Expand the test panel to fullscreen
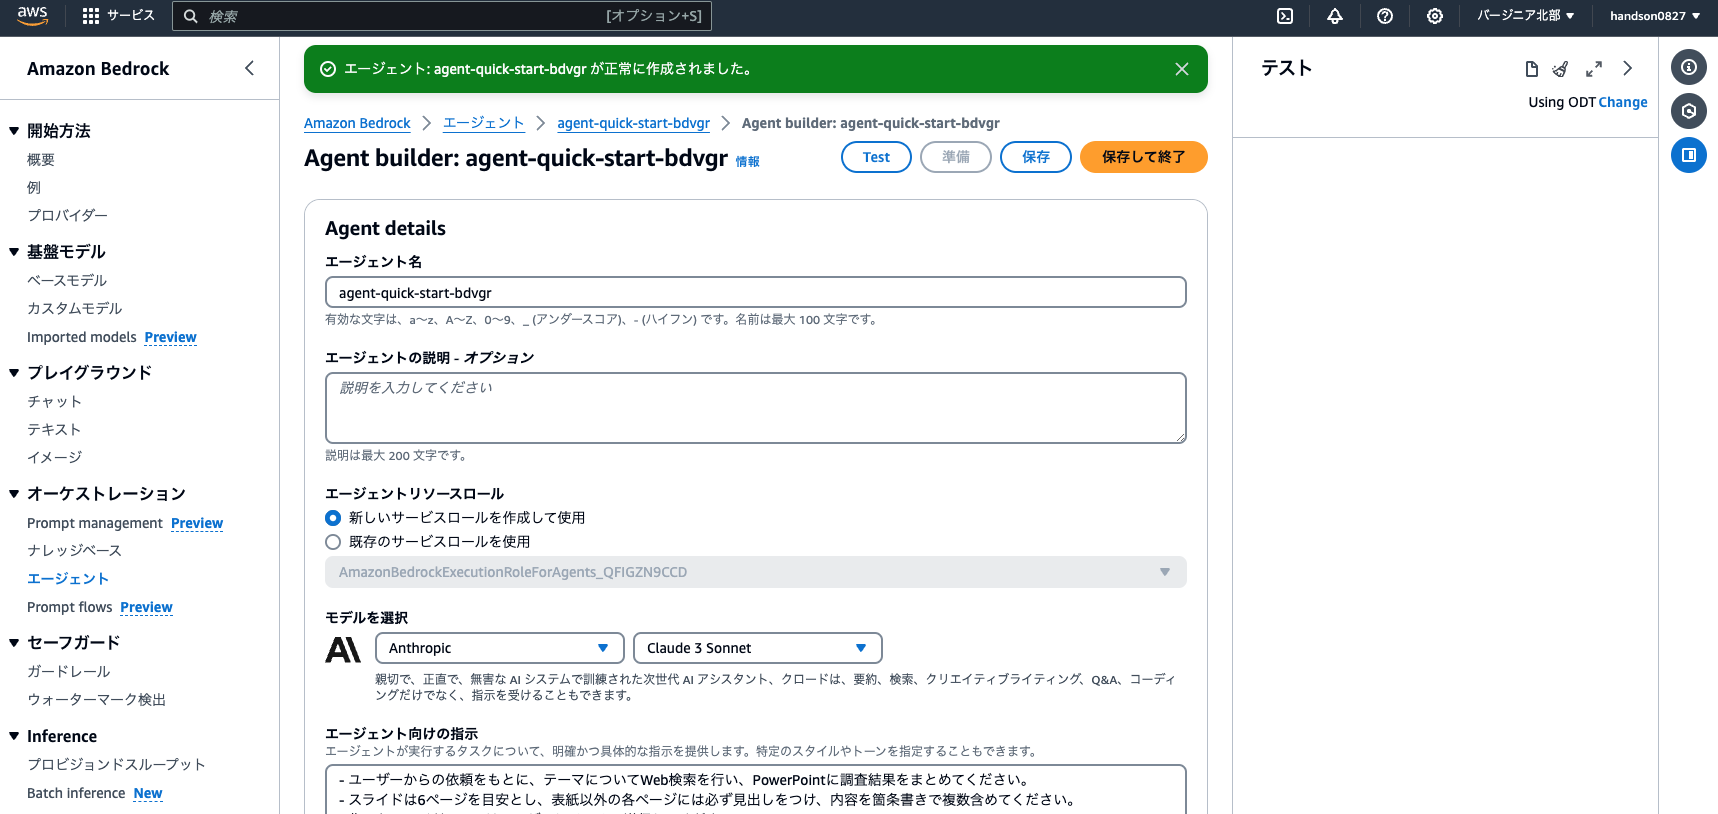Viewport: 1718px width, 814px height. [1594, 69]
